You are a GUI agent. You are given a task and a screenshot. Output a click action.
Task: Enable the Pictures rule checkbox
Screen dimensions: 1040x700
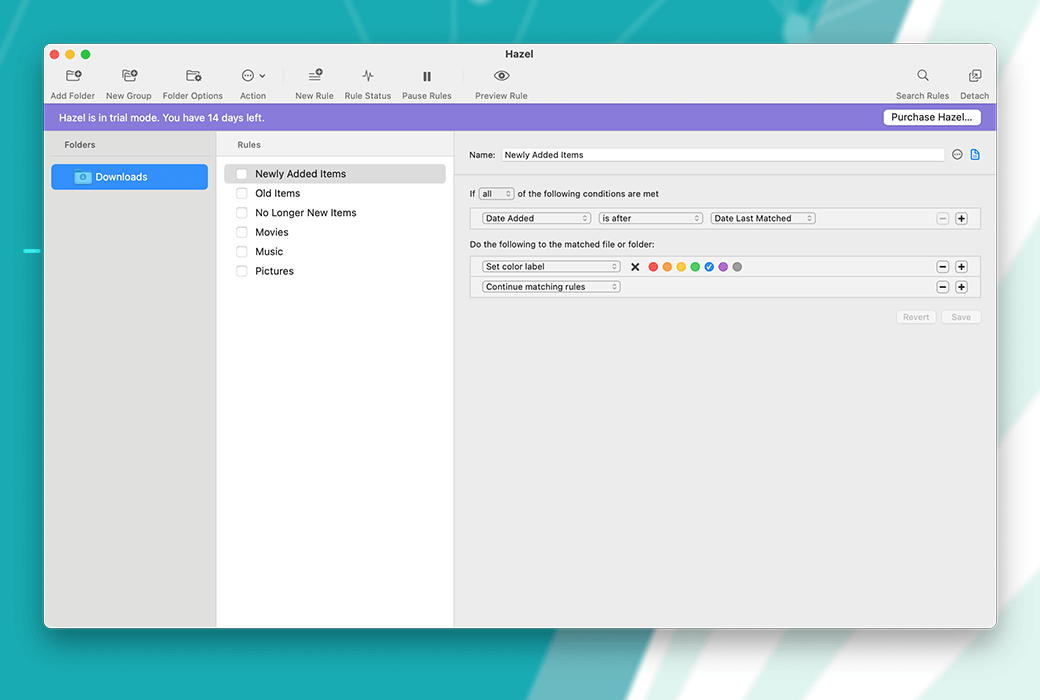pos(242,271)
